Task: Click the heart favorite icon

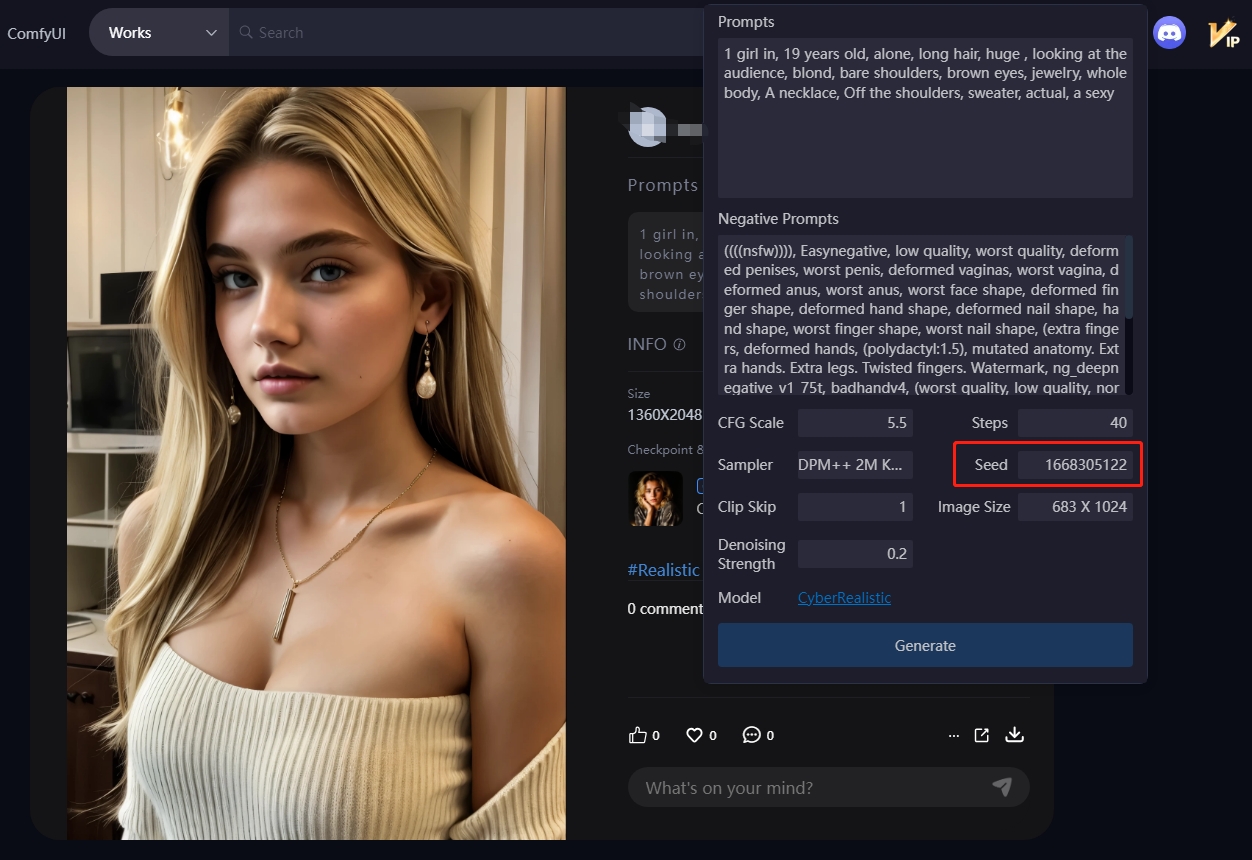Action: [694, 735]
